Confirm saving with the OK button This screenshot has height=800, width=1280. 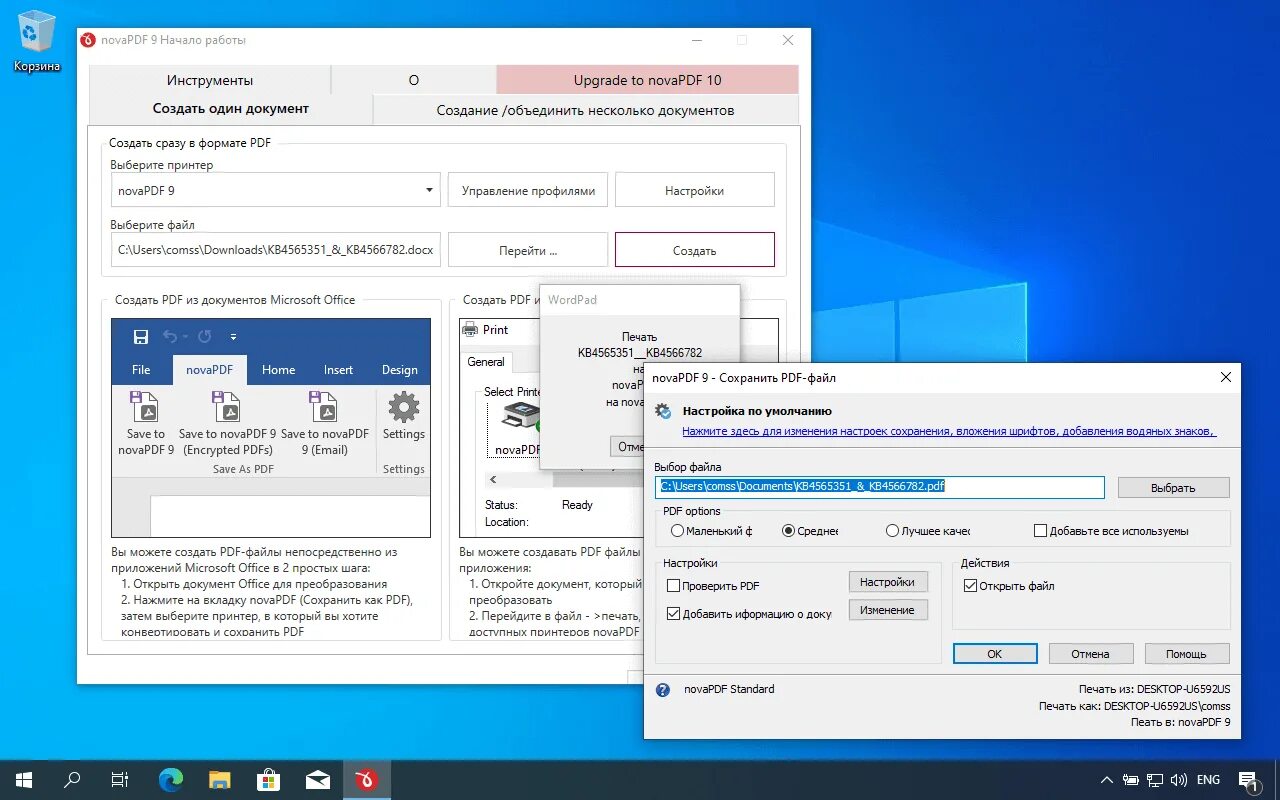tap(995, 654)
